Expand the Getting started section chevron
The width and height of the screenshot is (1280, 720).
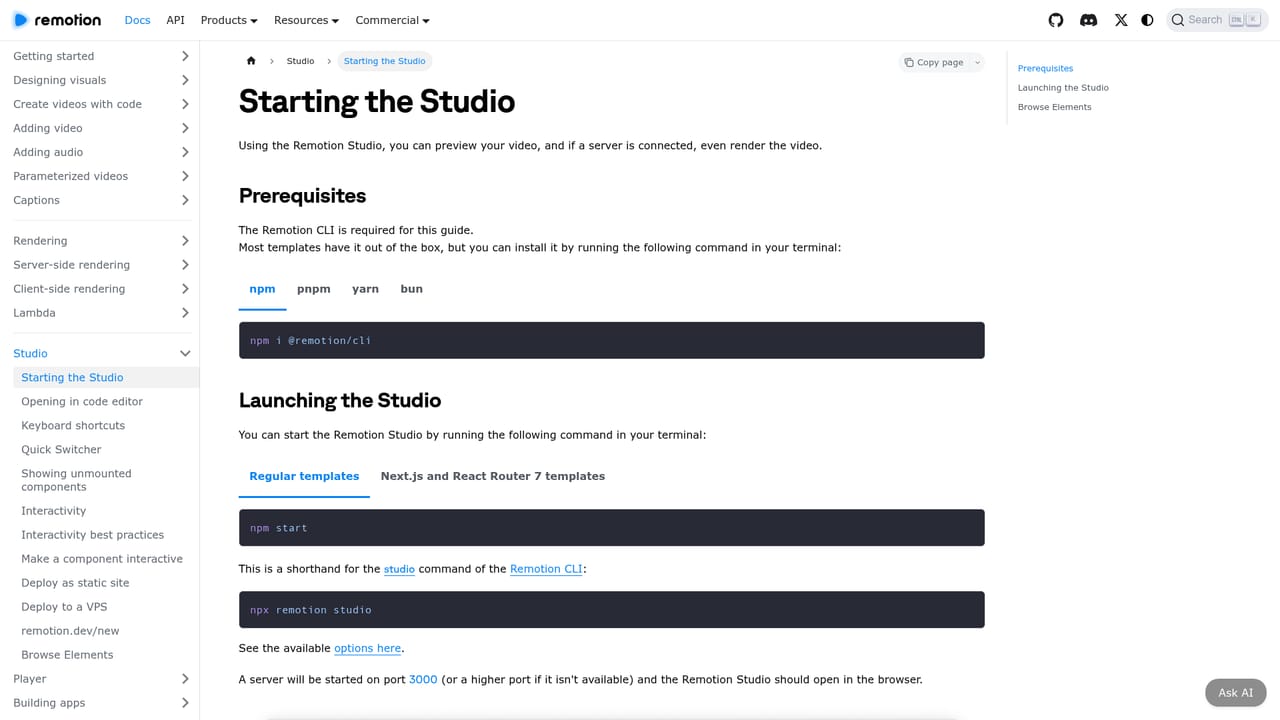[185, 56]
